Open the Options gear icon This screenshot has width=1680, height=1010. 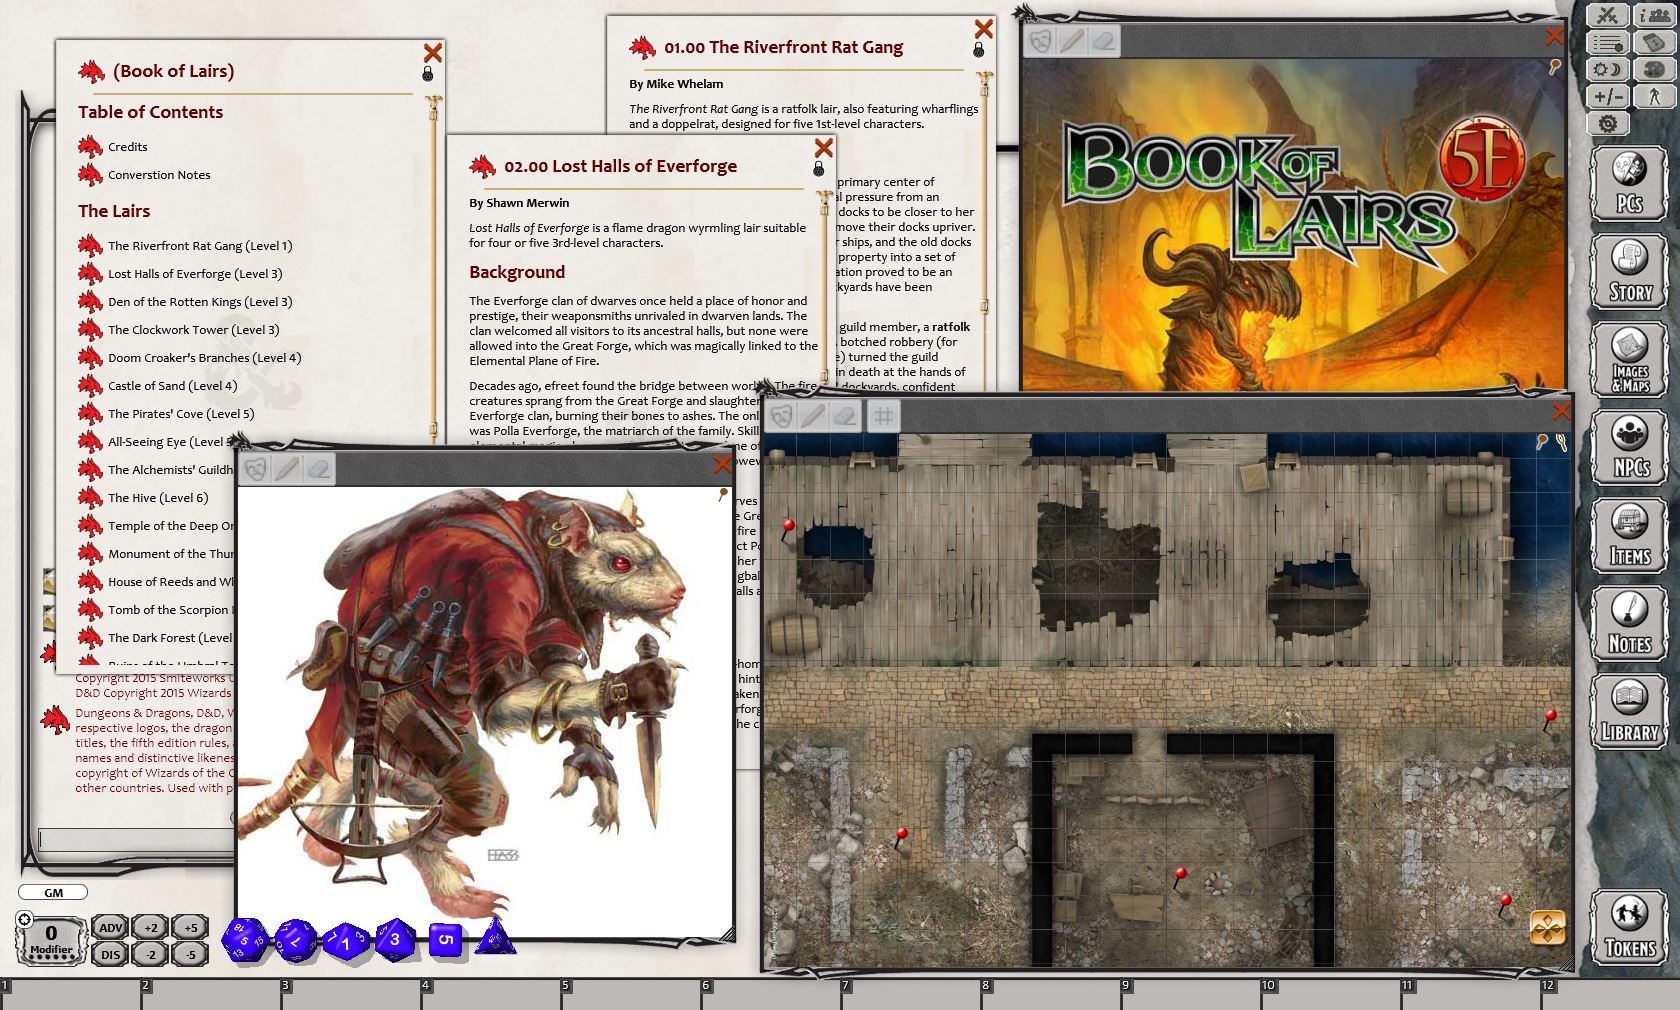(x=1607, y=123)
